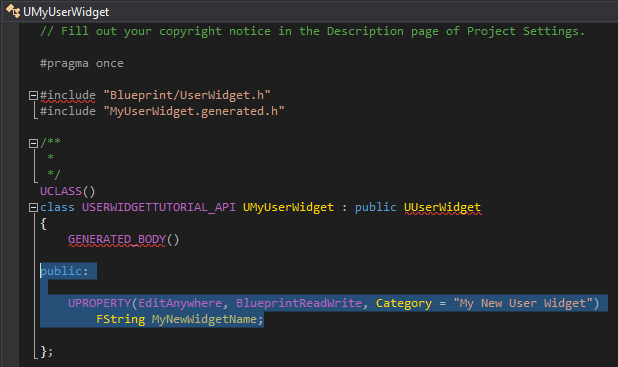Click the class icon beside UMyUserWidget
This screenshot has width=618, height=367.
13,11
